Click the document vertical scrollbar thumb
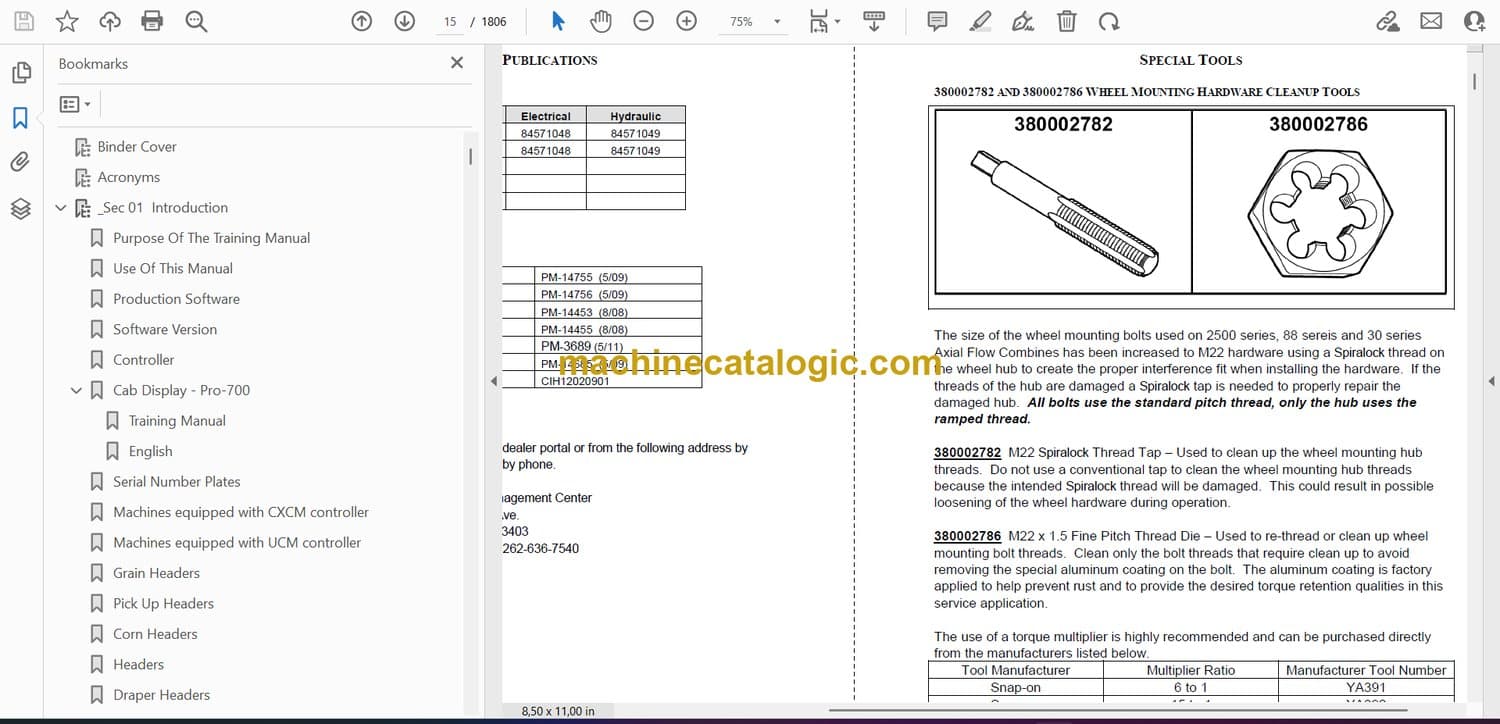1500x724 pixels. (x=1474, y=80)
